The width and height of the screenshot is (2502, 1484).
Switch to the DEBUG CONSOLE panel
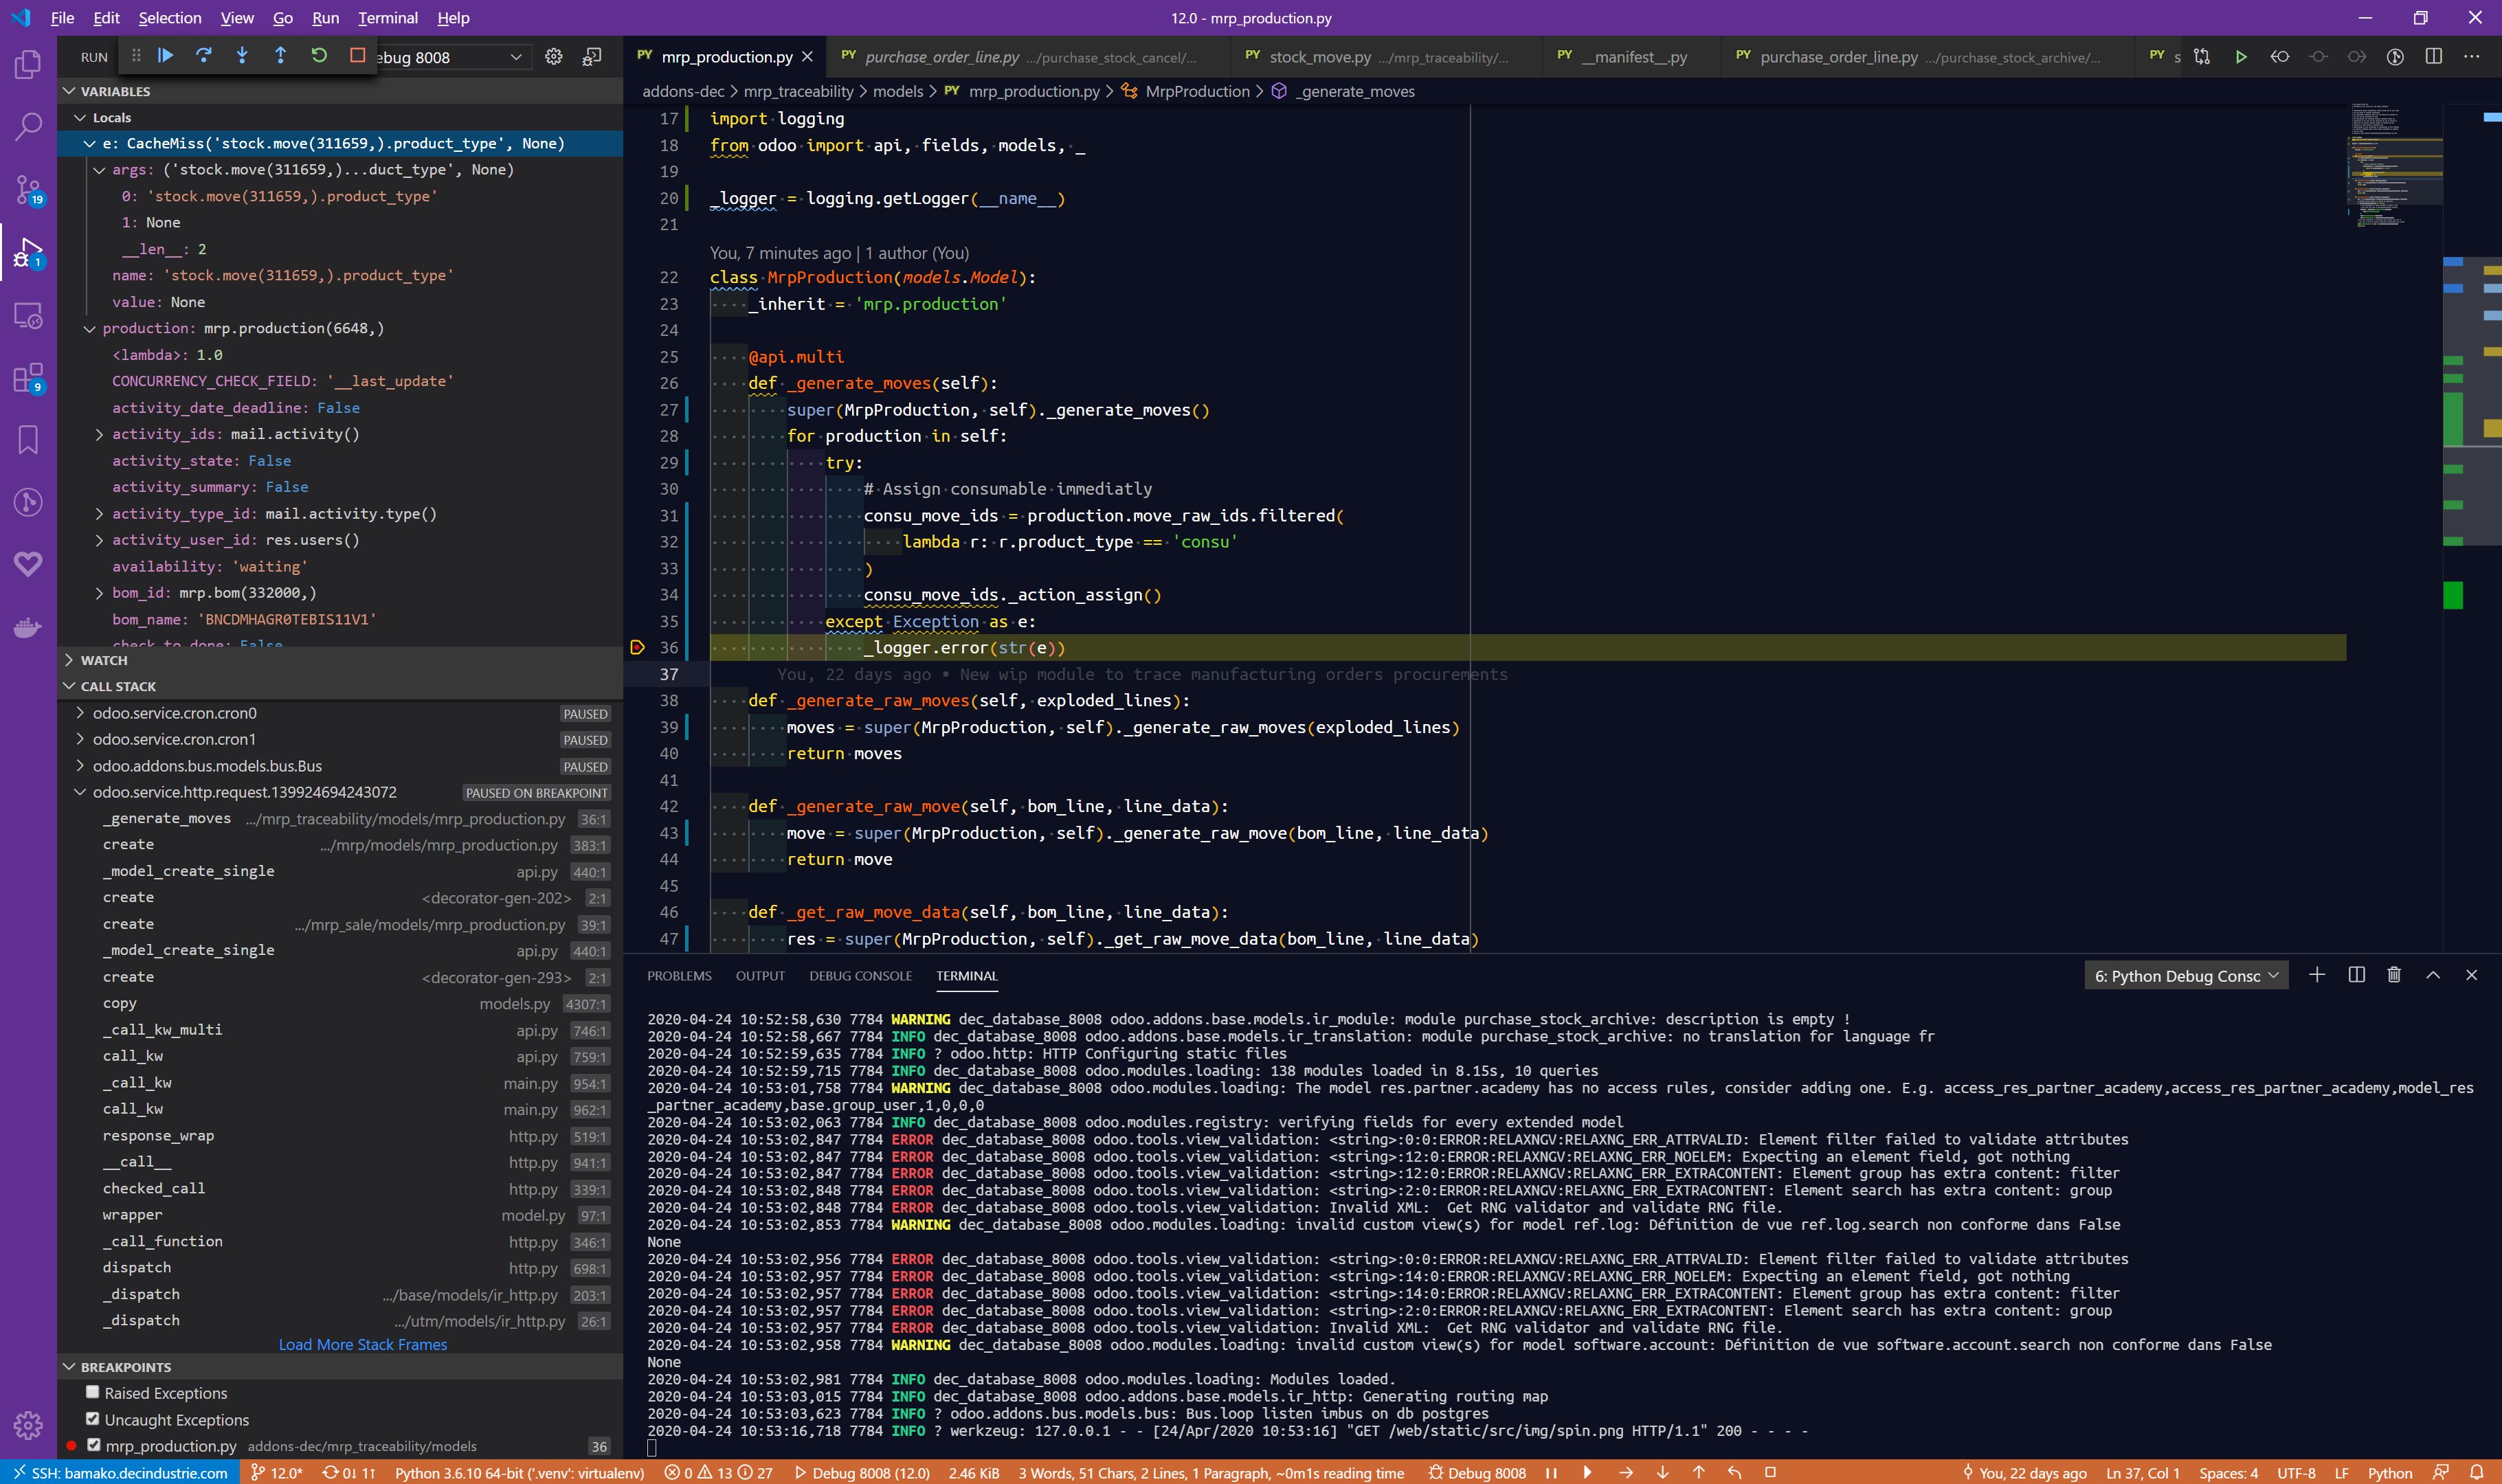tap(860, 976)
